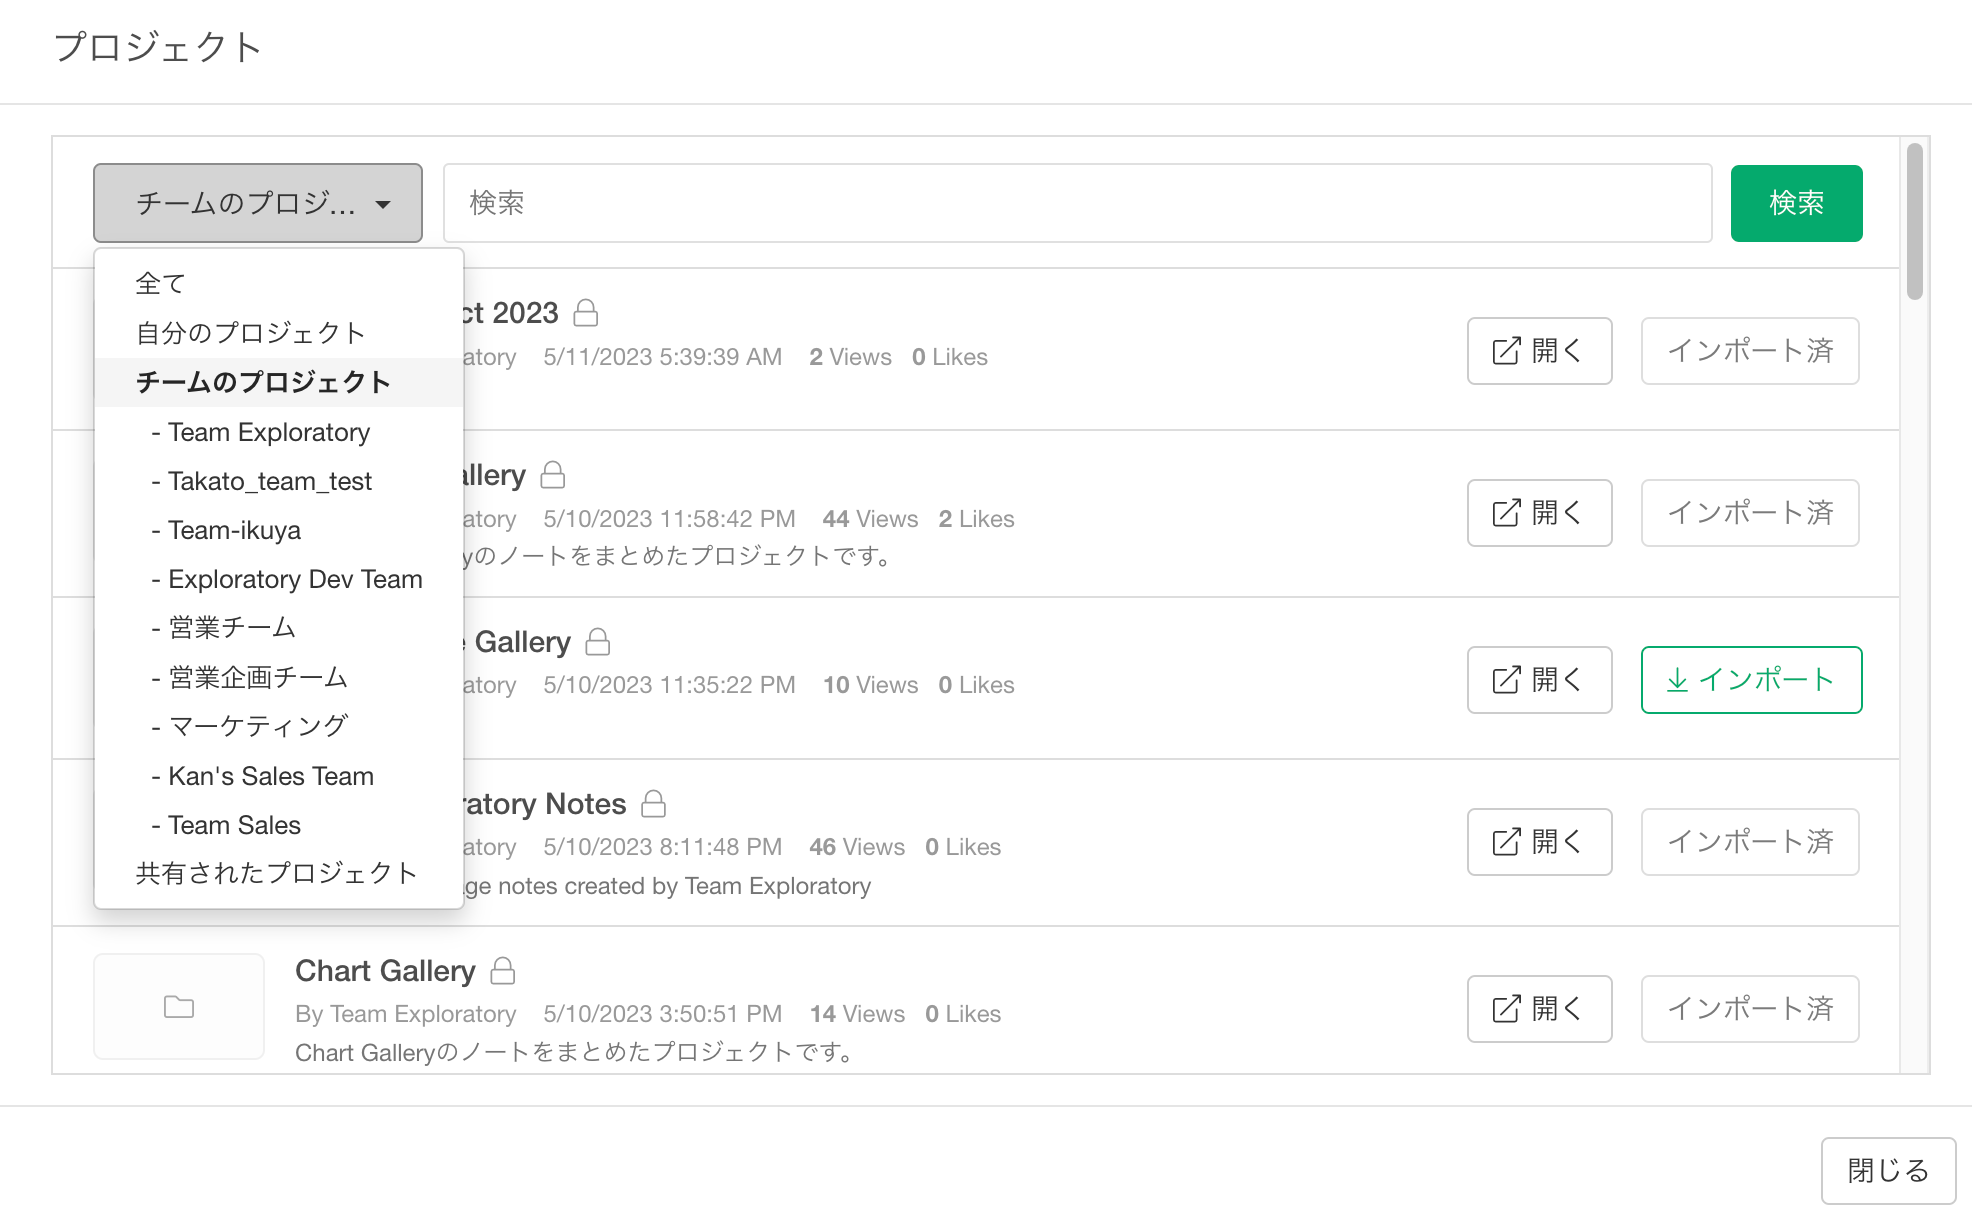The height and width of the screenshot is (1226, 1972).
Task: Choose 自分のプロジェクト in the dropdown list
Action: 250,333
